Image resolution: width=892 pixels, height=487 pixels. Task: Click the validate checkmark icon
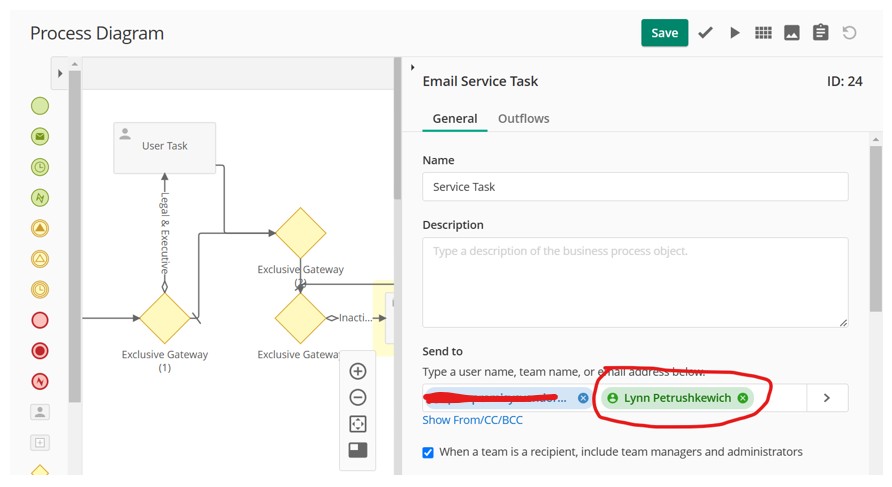706,33
